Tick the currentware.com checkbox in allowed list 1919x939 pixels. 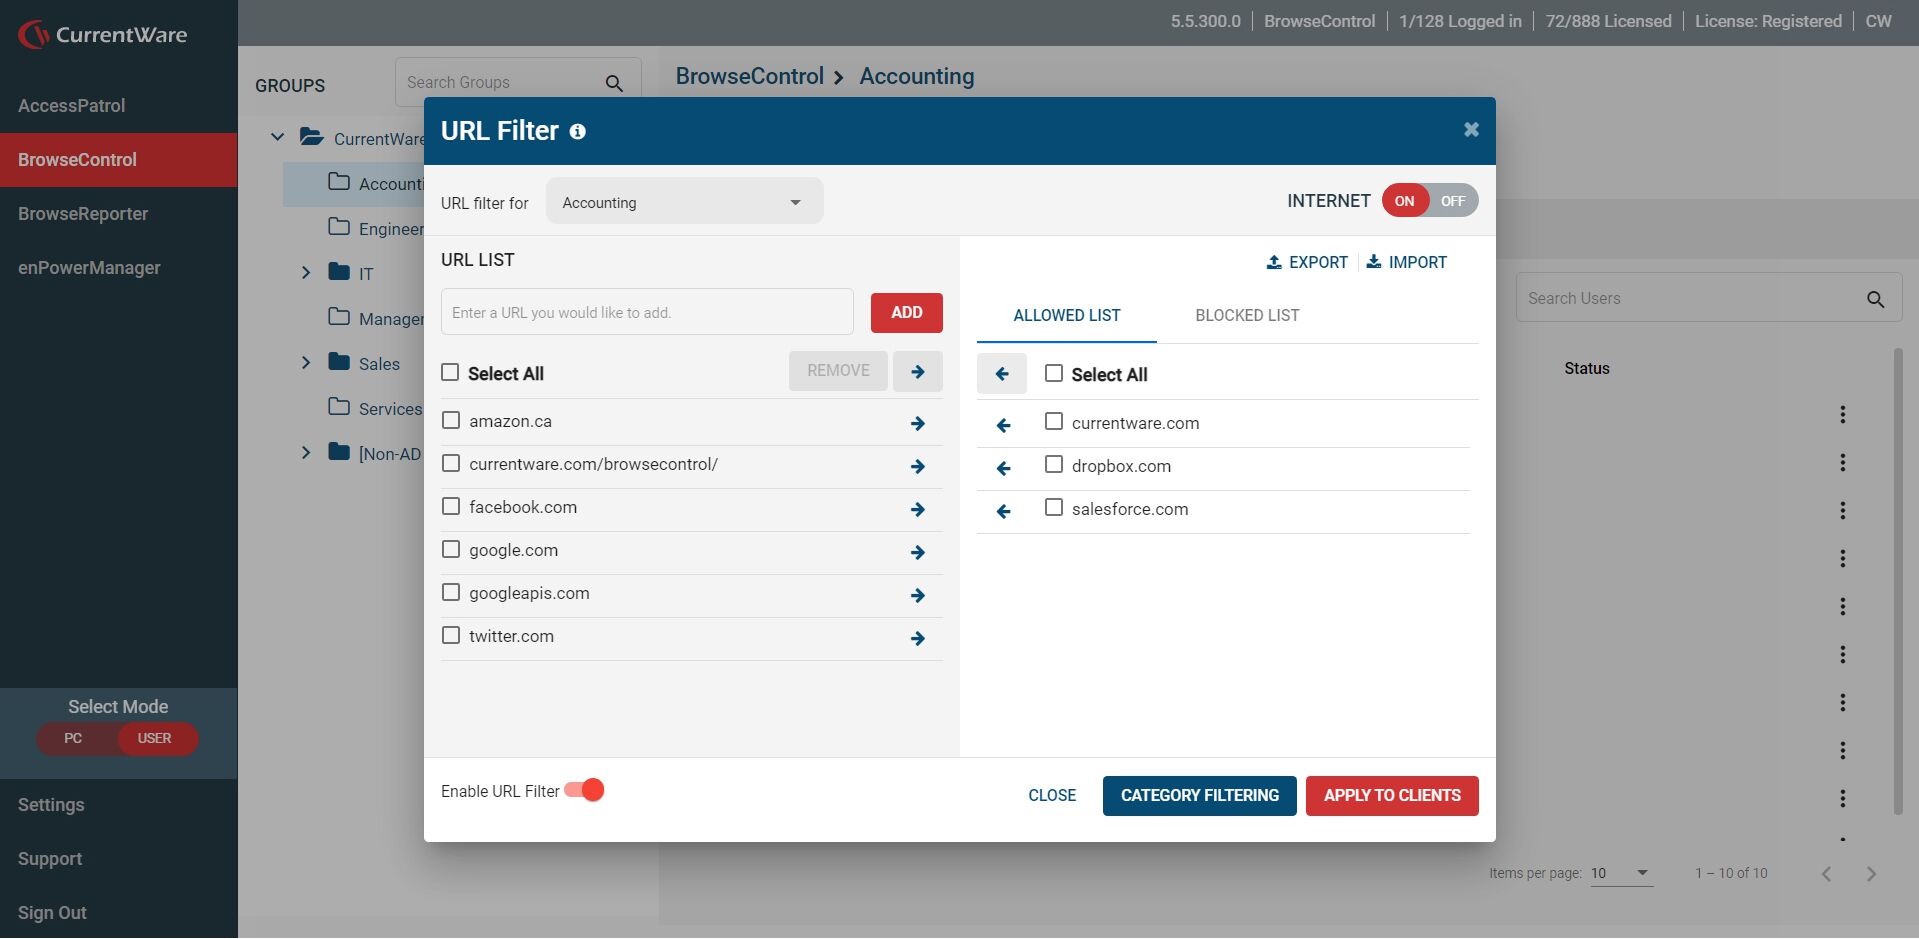click(x=1053, y=422)
